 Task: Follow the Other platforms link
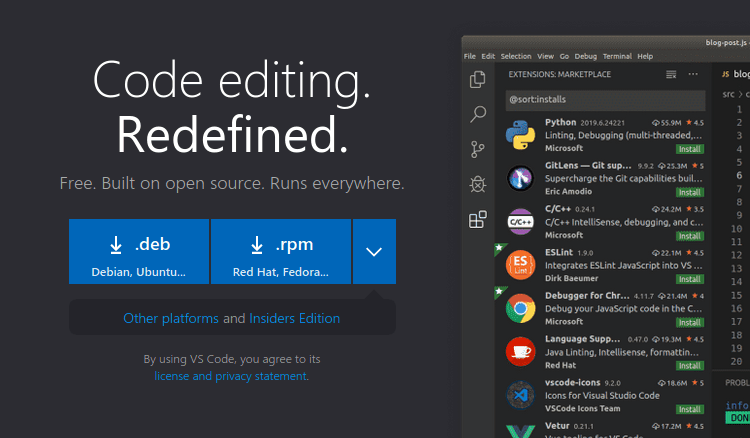pos(171,318)
